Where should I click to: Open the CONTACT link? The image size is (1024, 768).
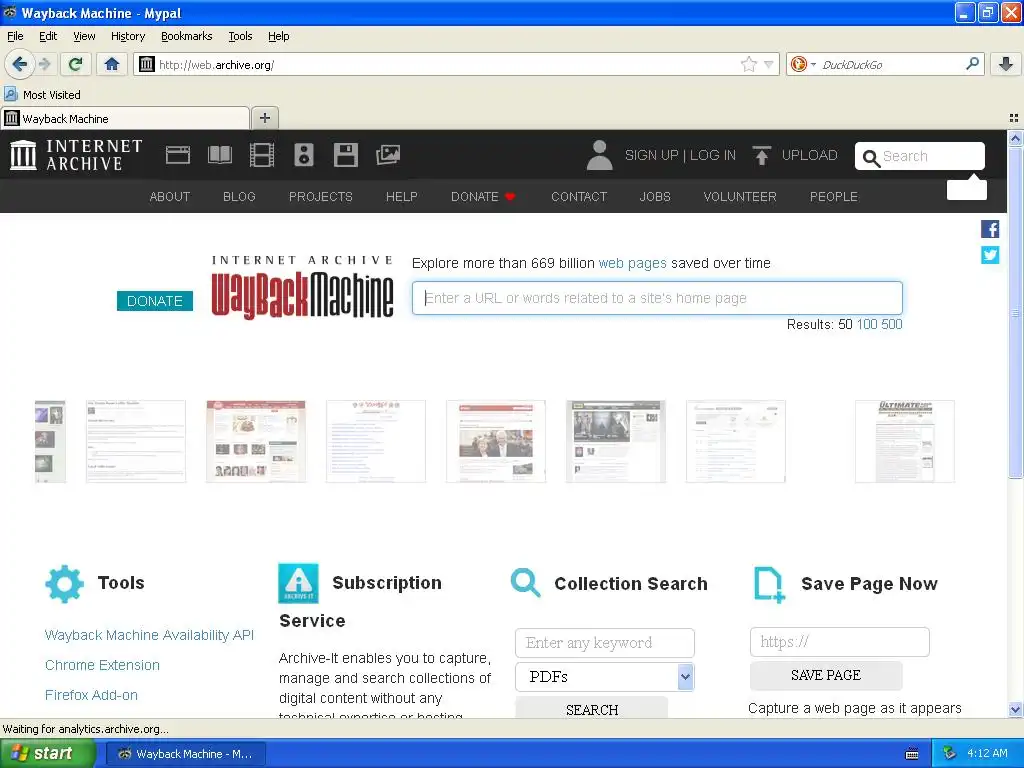(579, 197)
